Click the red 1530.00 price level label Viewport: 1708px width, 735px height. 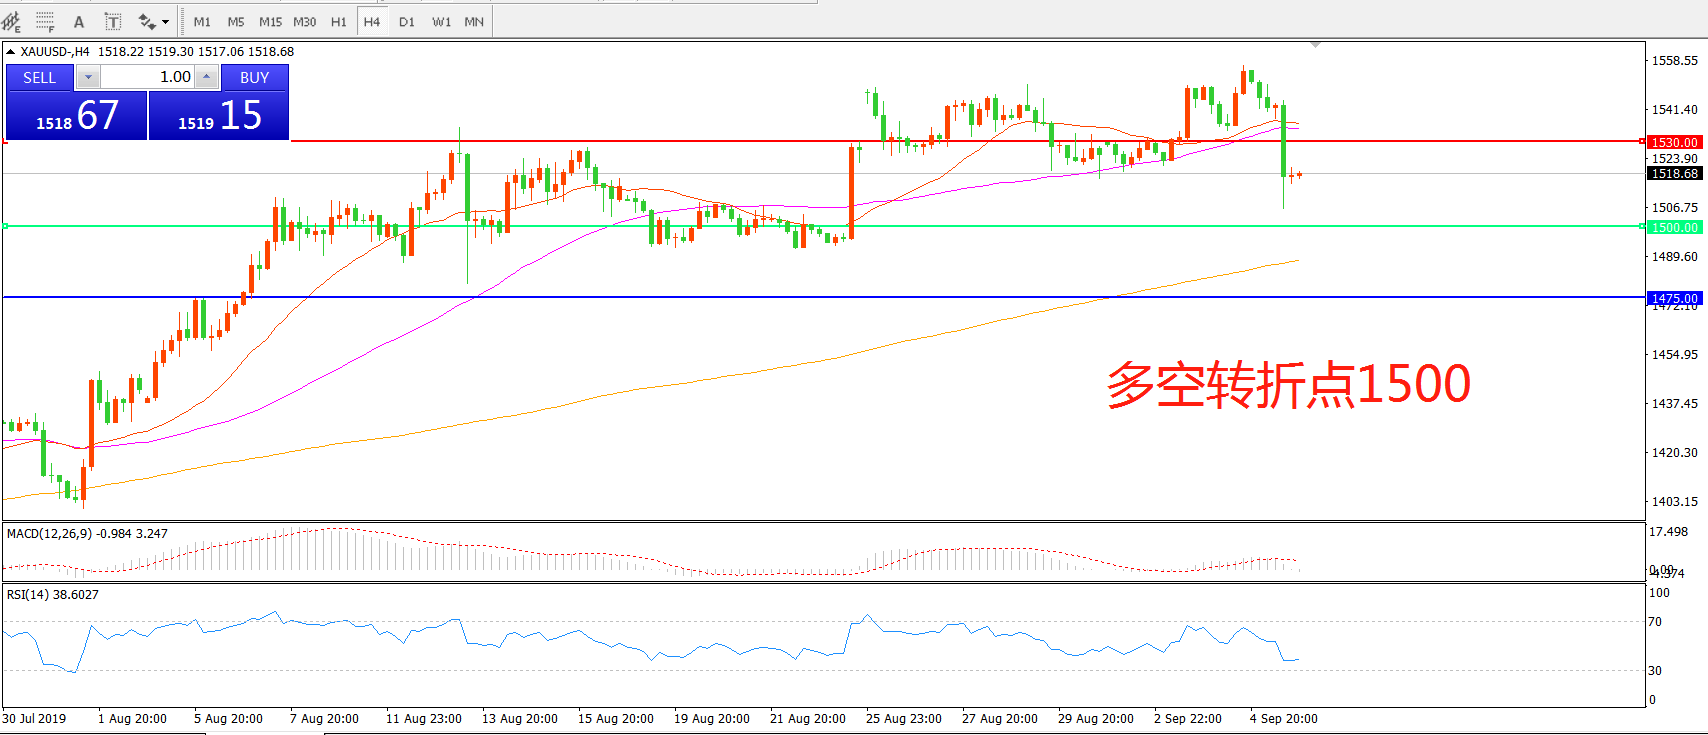1673,142
